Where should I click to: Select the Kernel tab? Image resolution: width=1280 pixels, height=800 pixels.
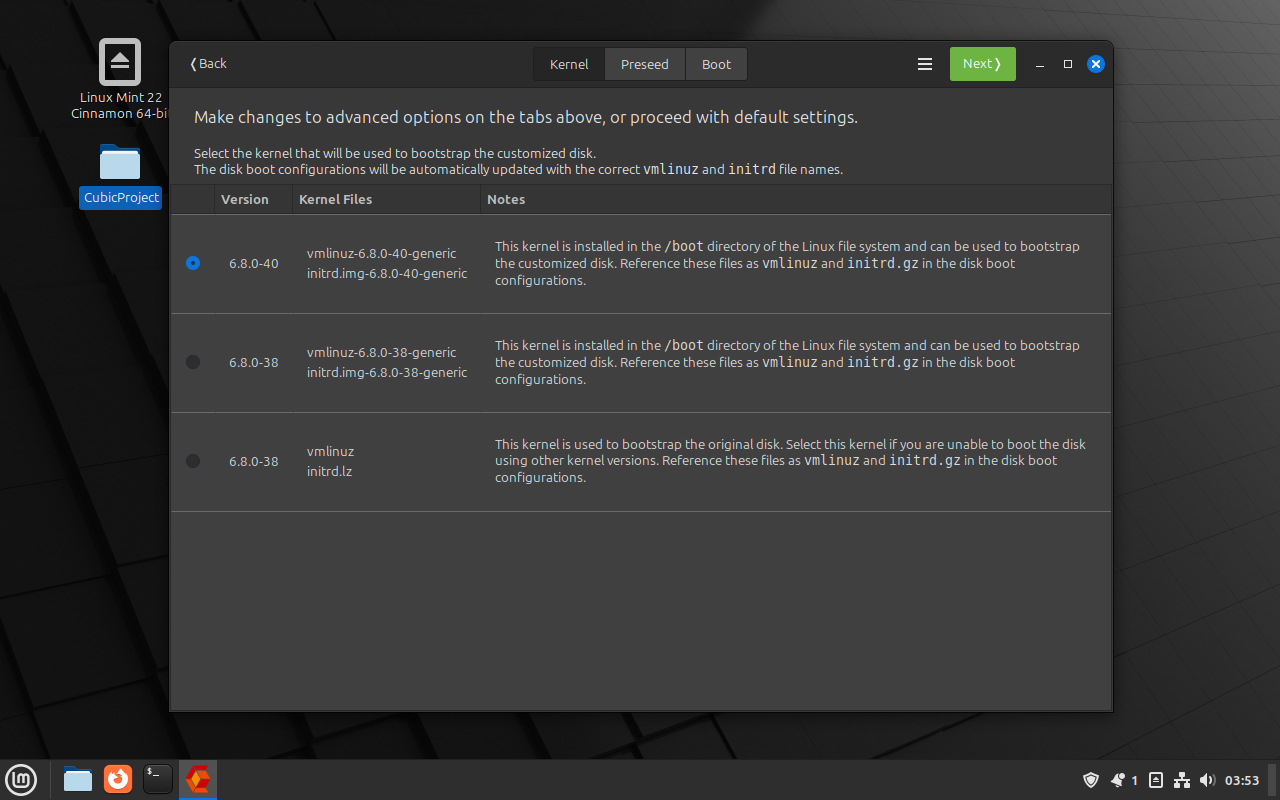point(569,64)
